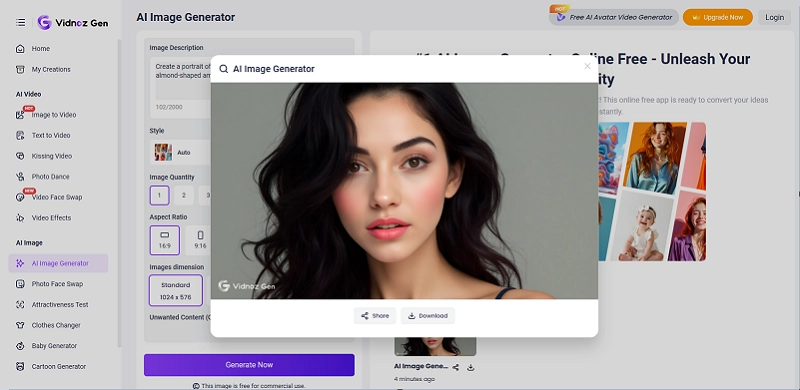The image size is (800, 390).
Task: Click the Home house icon
Action: [x=20, y=48]
